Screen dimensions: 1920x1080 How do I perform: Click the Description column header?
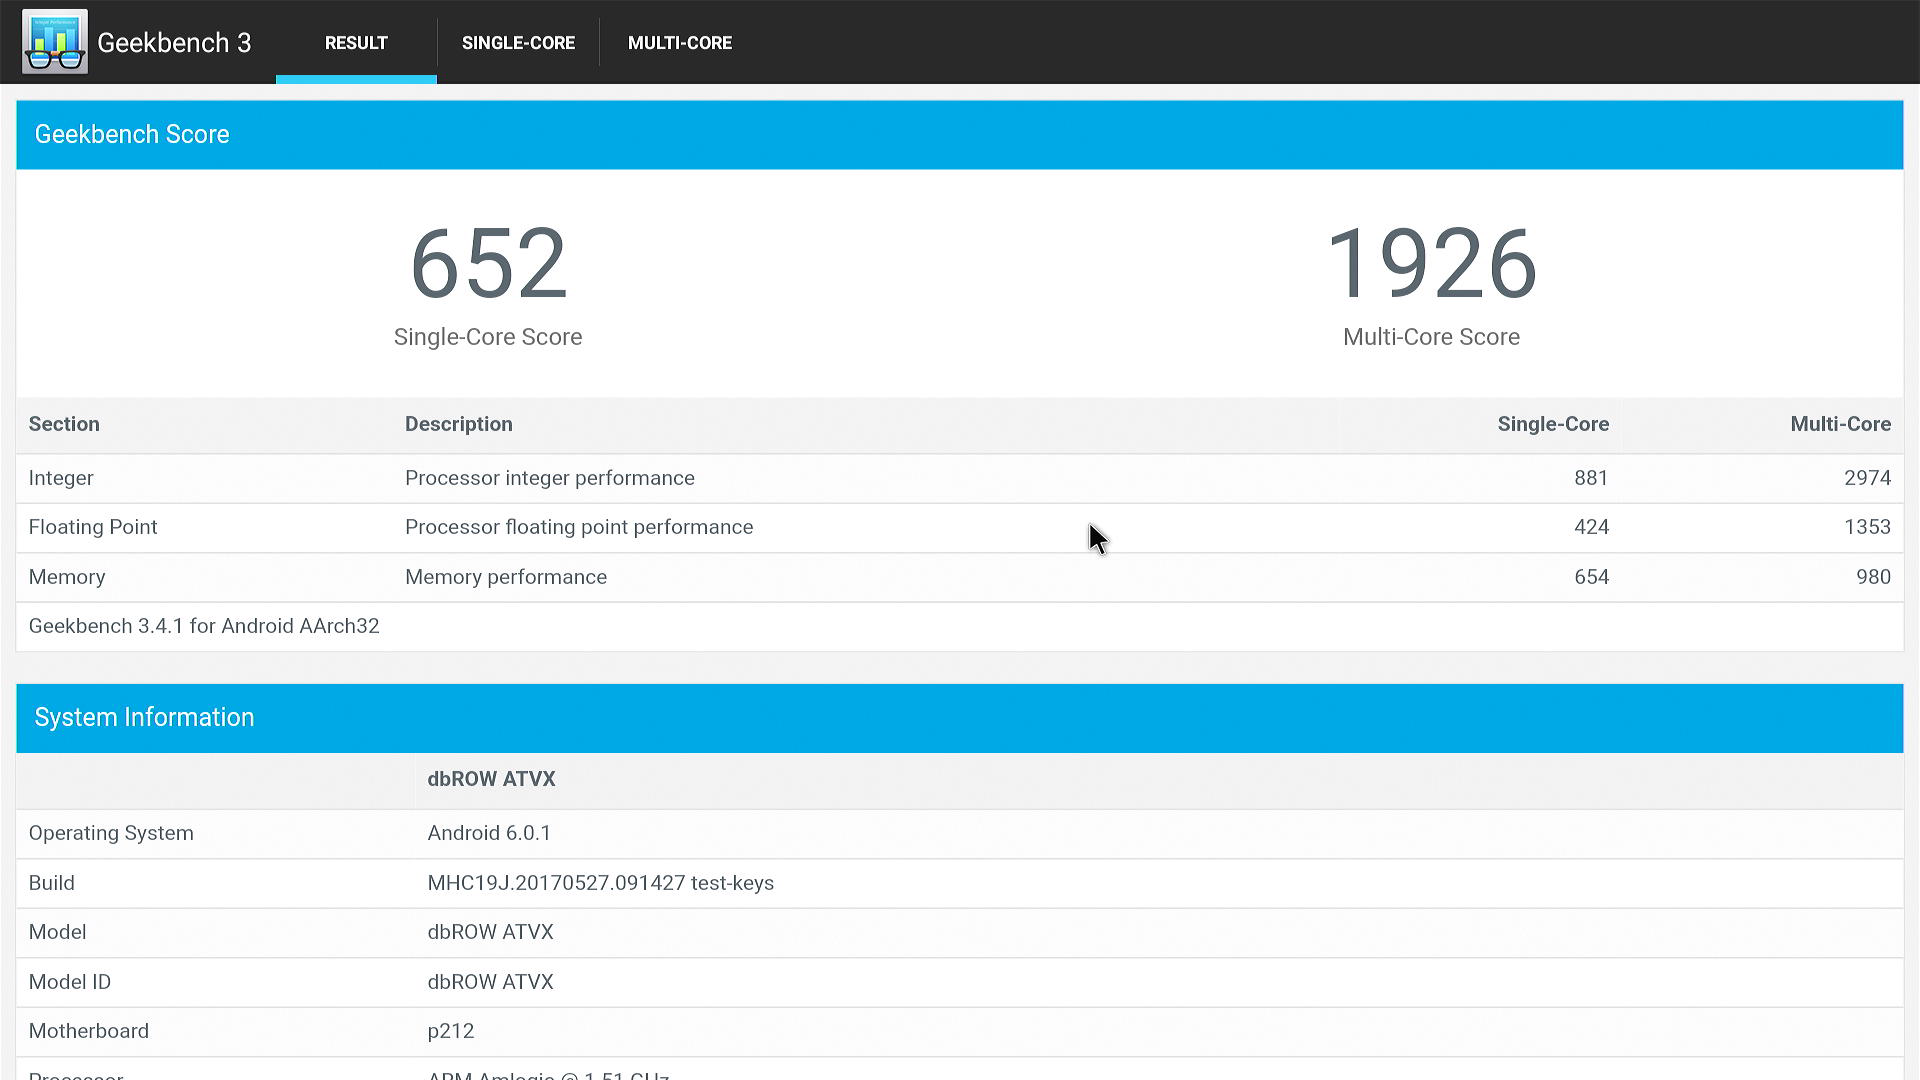(x=459, y=424)
